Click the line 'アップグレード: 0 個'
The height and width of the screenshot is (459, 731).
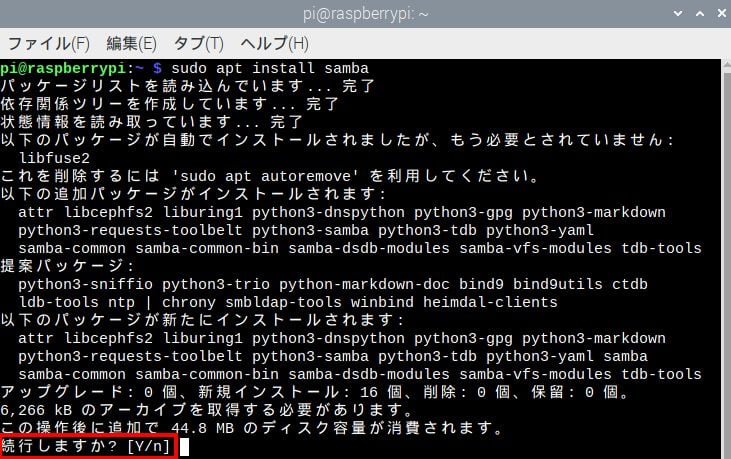pyautogui.click(x=89, y=392)
